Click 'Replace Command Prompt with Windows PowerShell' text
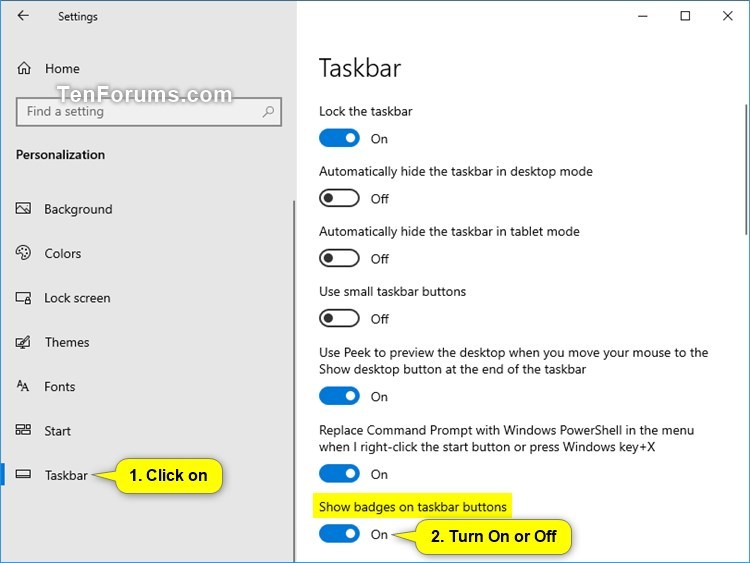The image size is (750, 563). (x=507, y=438)
